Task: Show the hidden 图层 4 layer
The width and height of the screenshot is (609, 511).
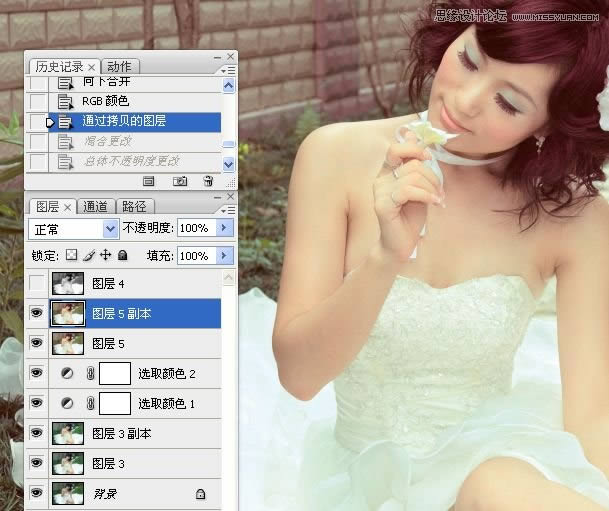Action: tap(37, 283)
